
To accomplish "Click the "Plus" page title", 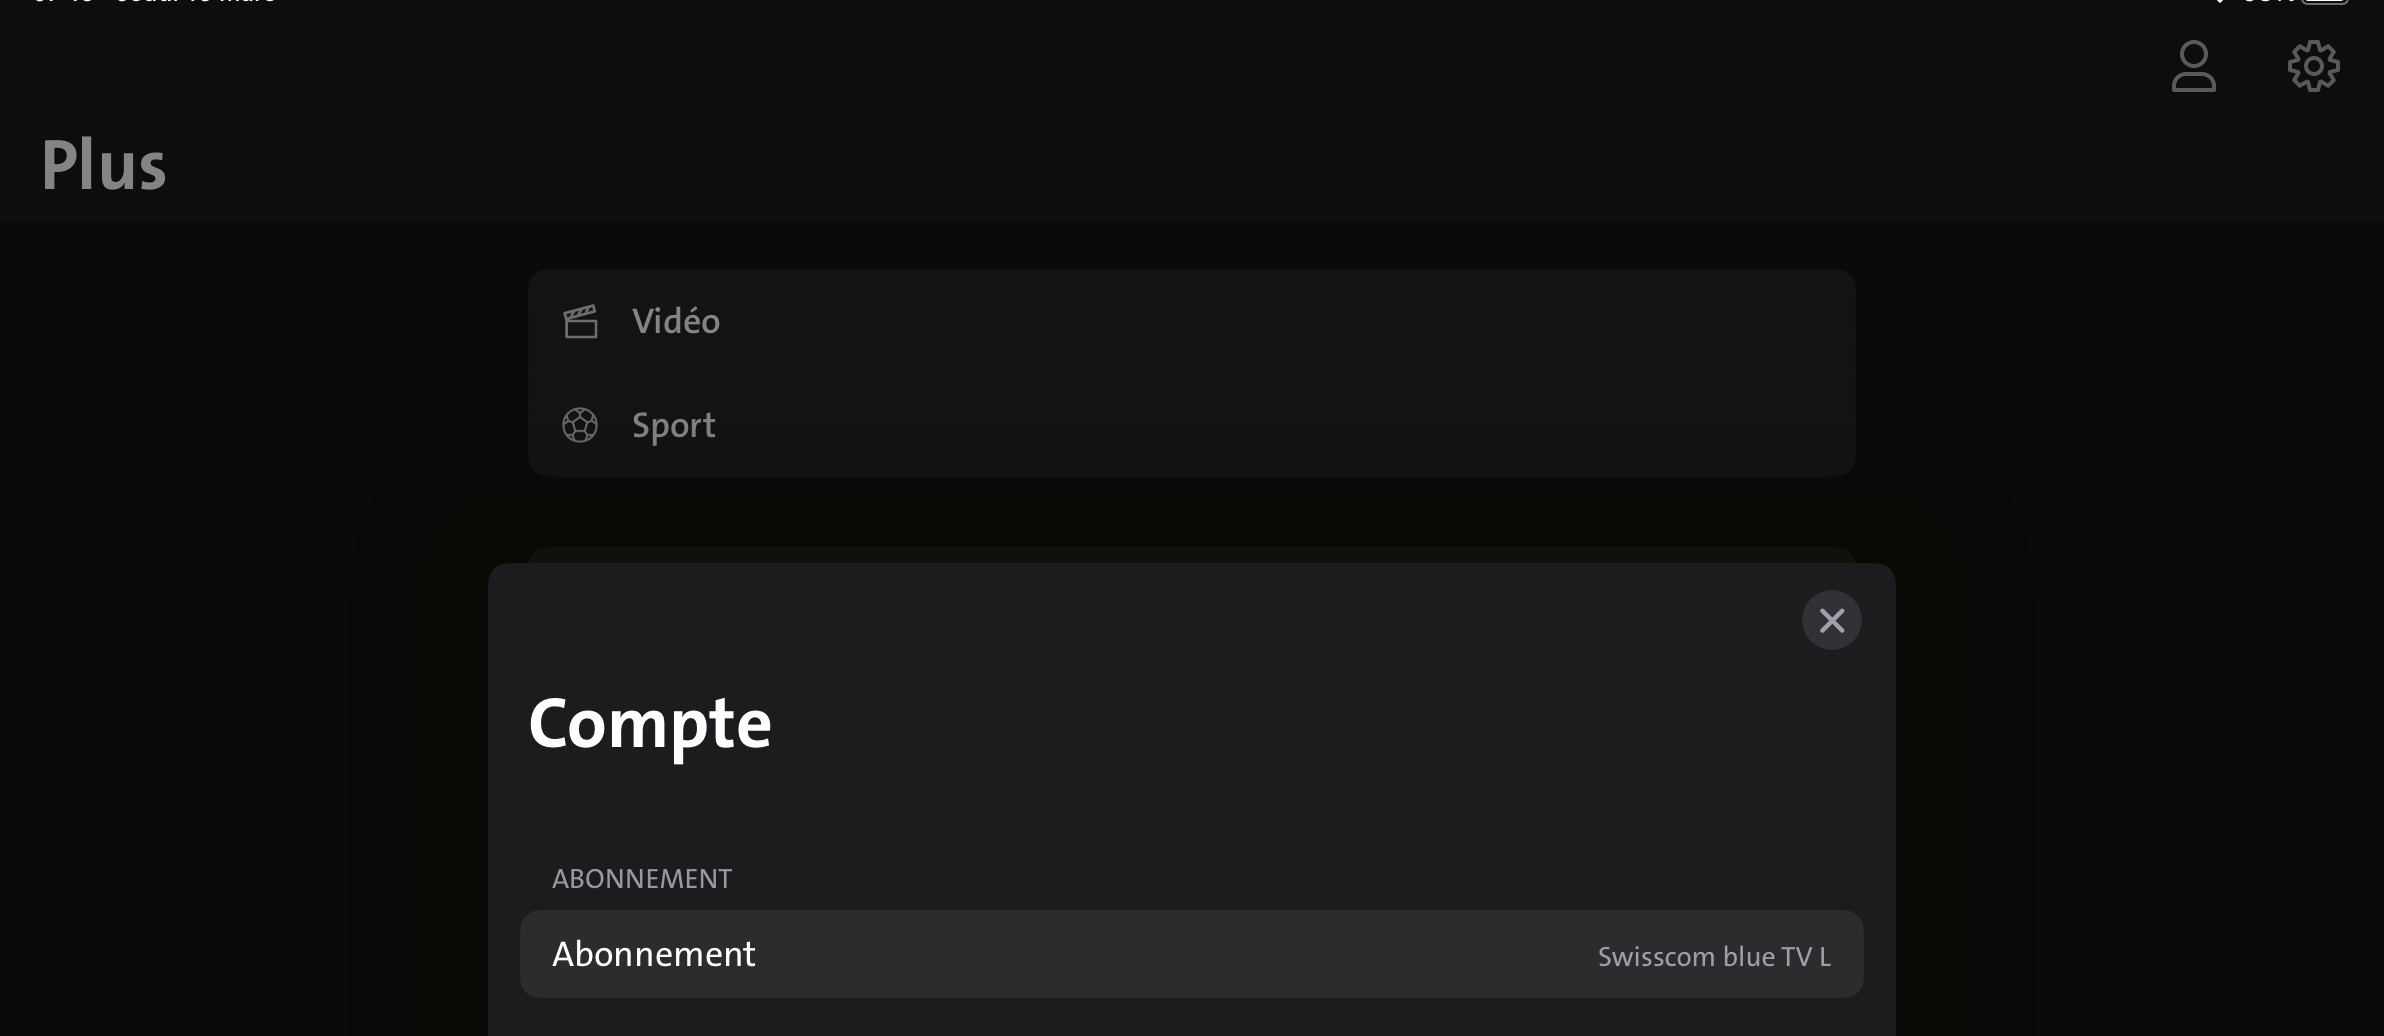I will 104,166.
